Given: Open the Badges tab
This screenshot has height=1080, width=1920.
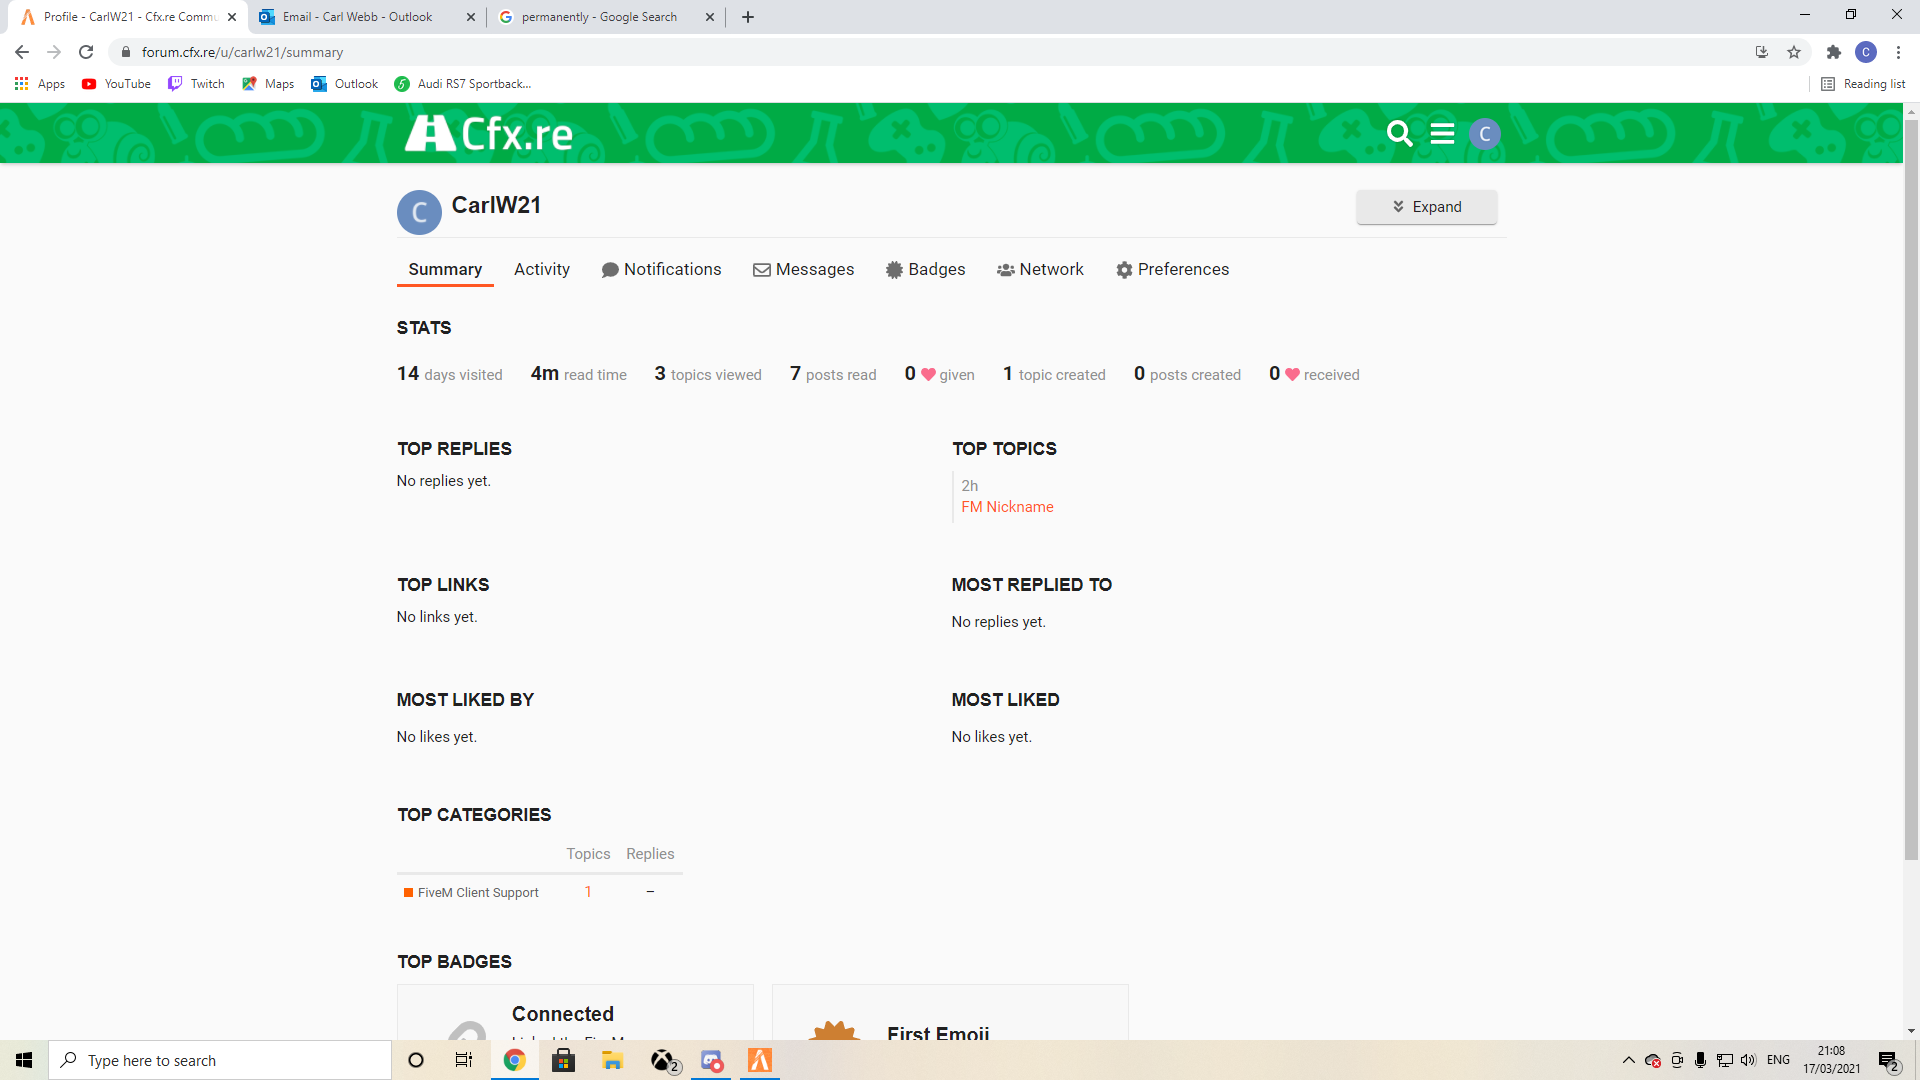Looking at the screenshot, I should click(926, 269).
